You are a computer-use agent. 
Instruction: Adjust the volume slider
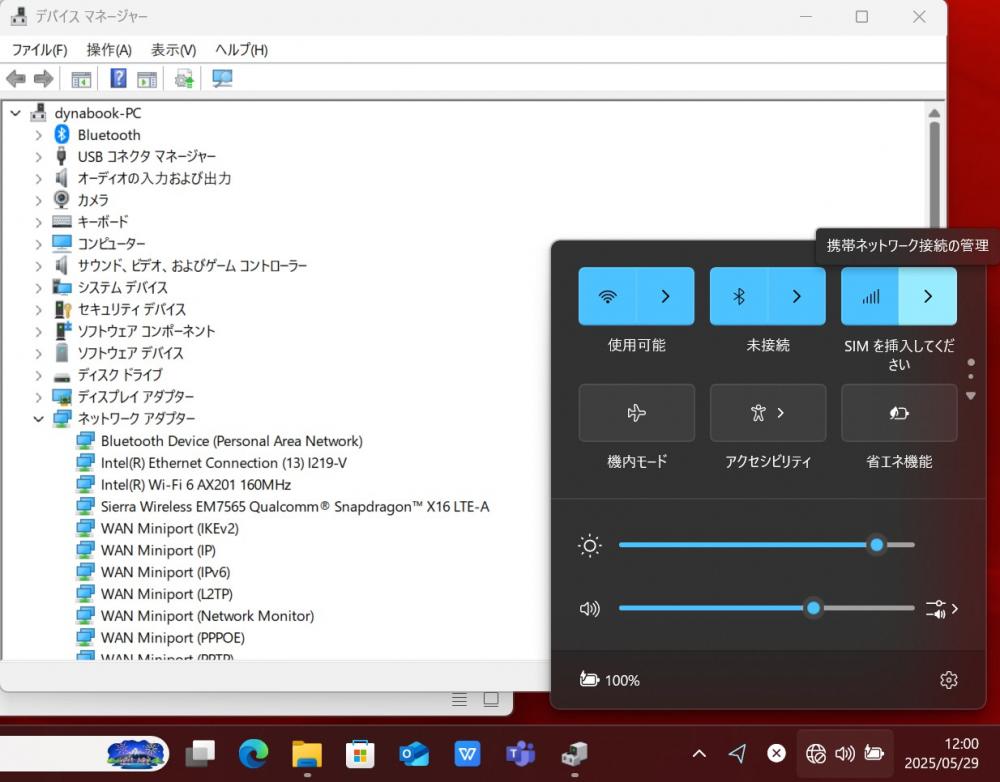click(767, 608)
